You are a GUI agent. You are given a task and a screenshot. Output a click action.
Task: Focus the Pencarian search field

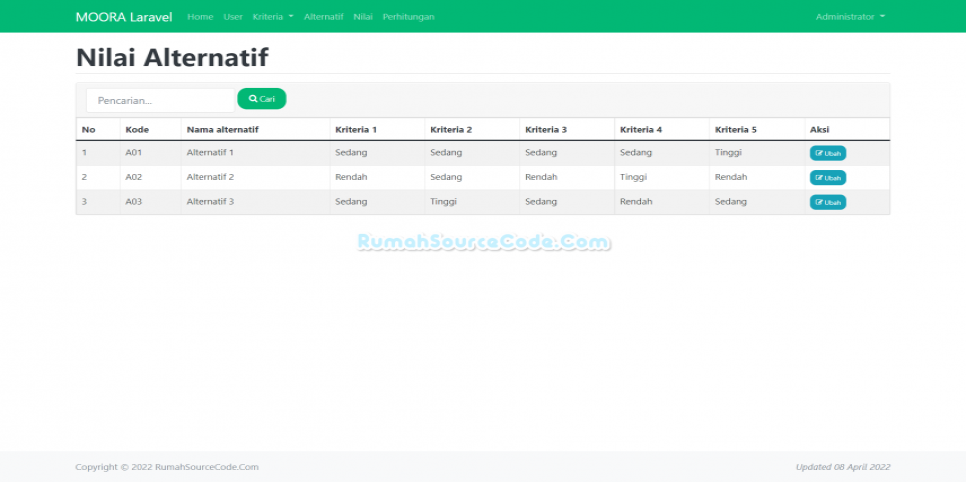pos(160,100)
